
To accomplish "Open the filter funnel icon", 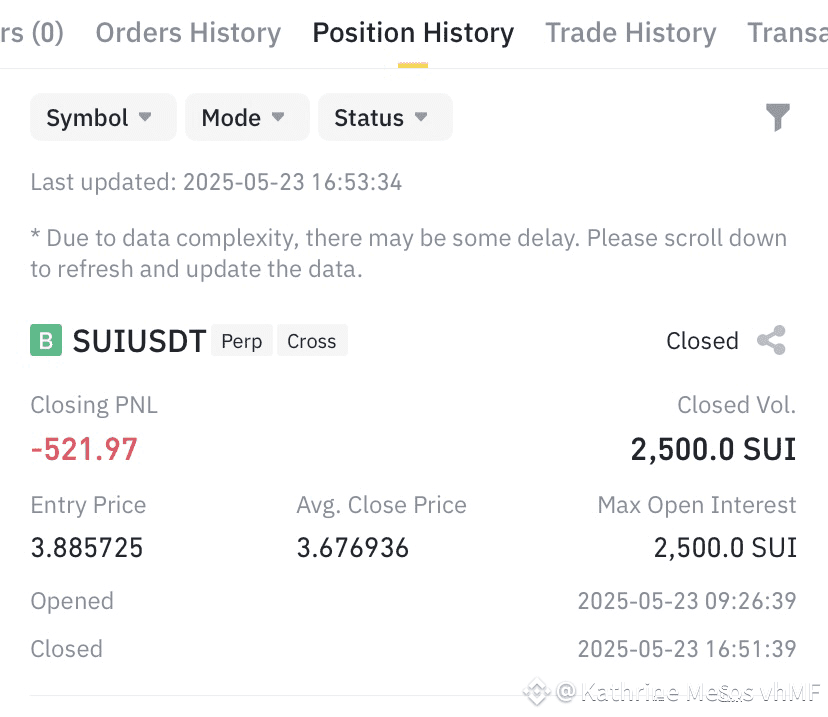I will [x=777, y=117].
